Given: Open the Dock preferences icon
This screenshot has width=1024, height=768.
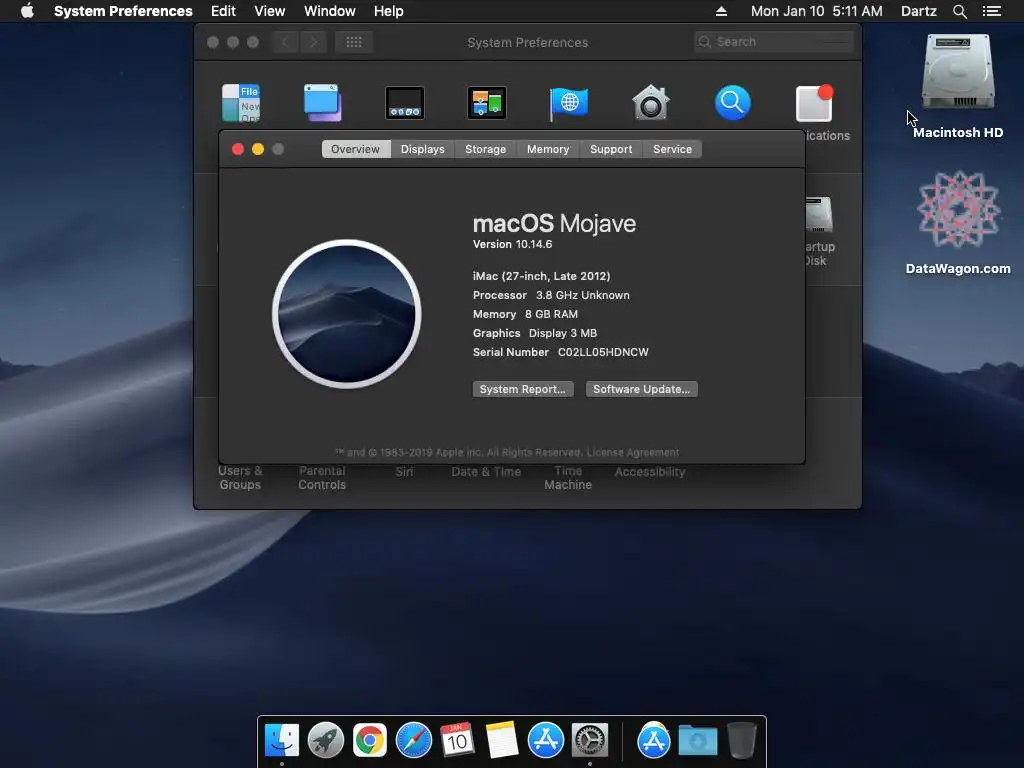Looking at the screenshot, I should pos(405,103).
